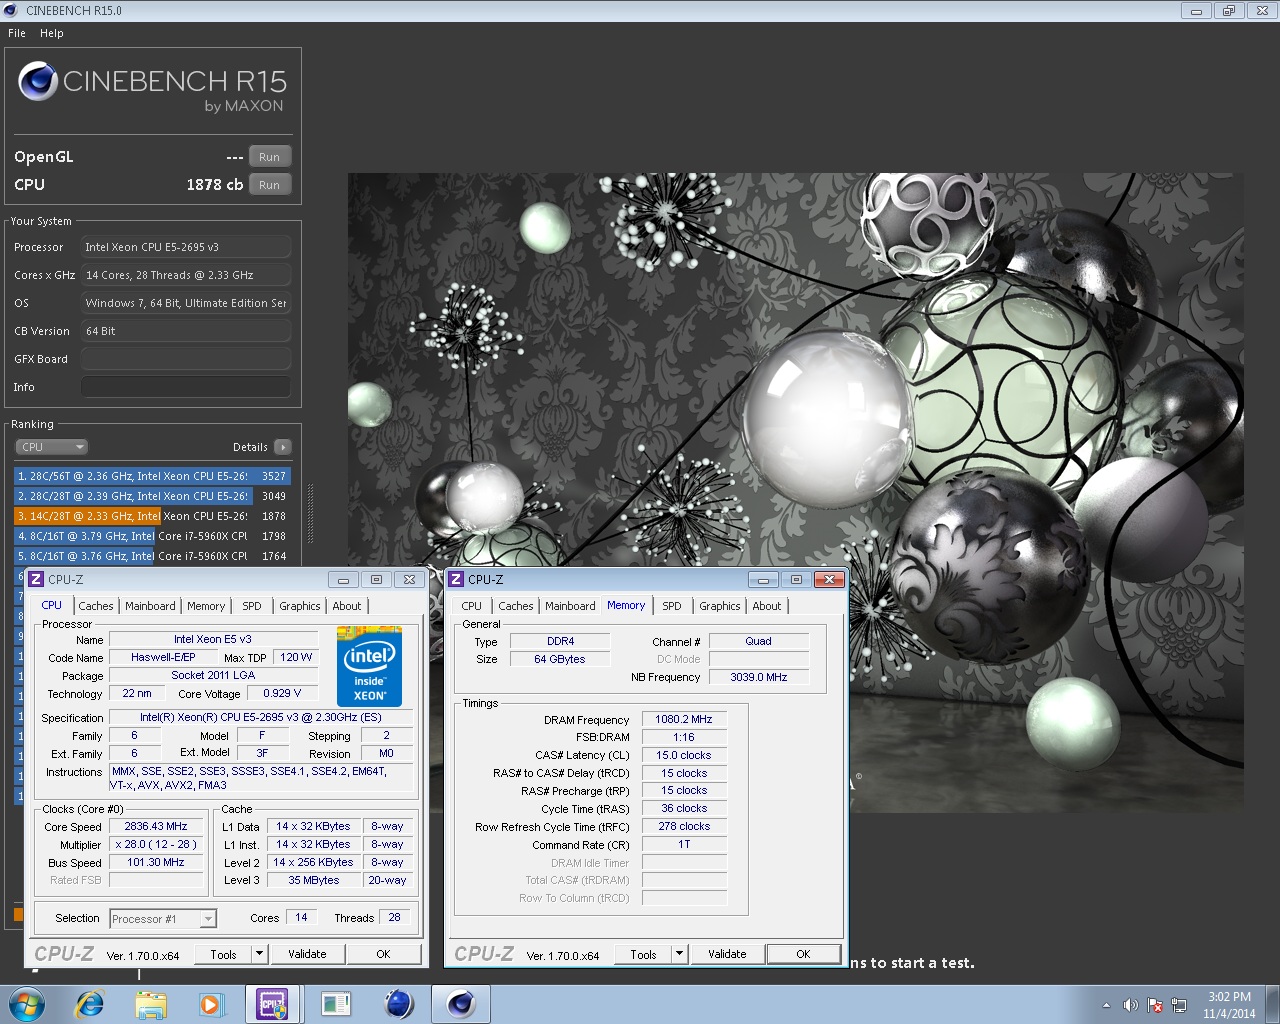Switch to the Cinebench taskbar icon
The width and height of the screenshot is (1280, 1024).
(461, 1004)
